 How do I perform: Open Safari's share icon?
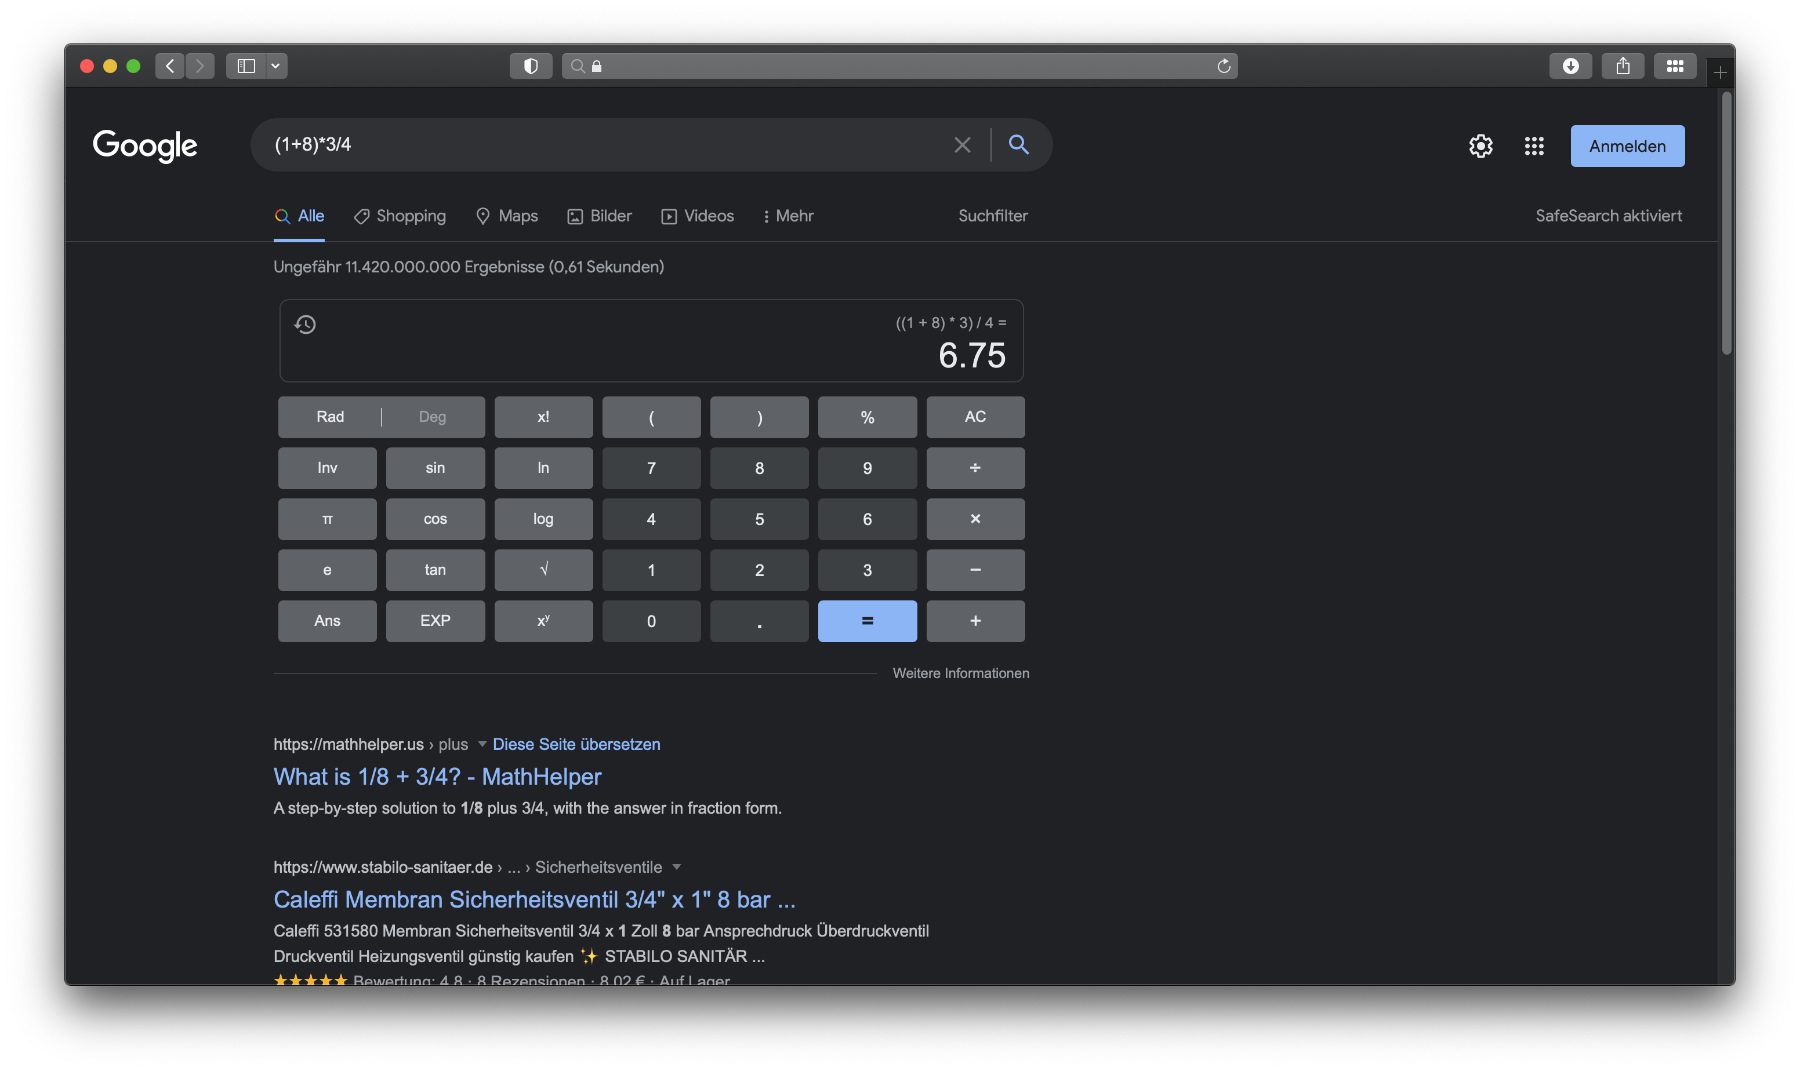1622,66
